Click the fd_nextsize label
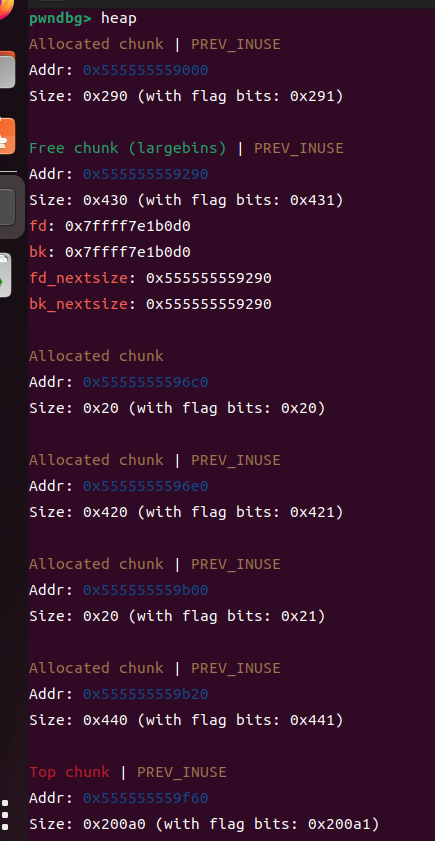This screenshot has width=435, height=841. pos(78,279)
